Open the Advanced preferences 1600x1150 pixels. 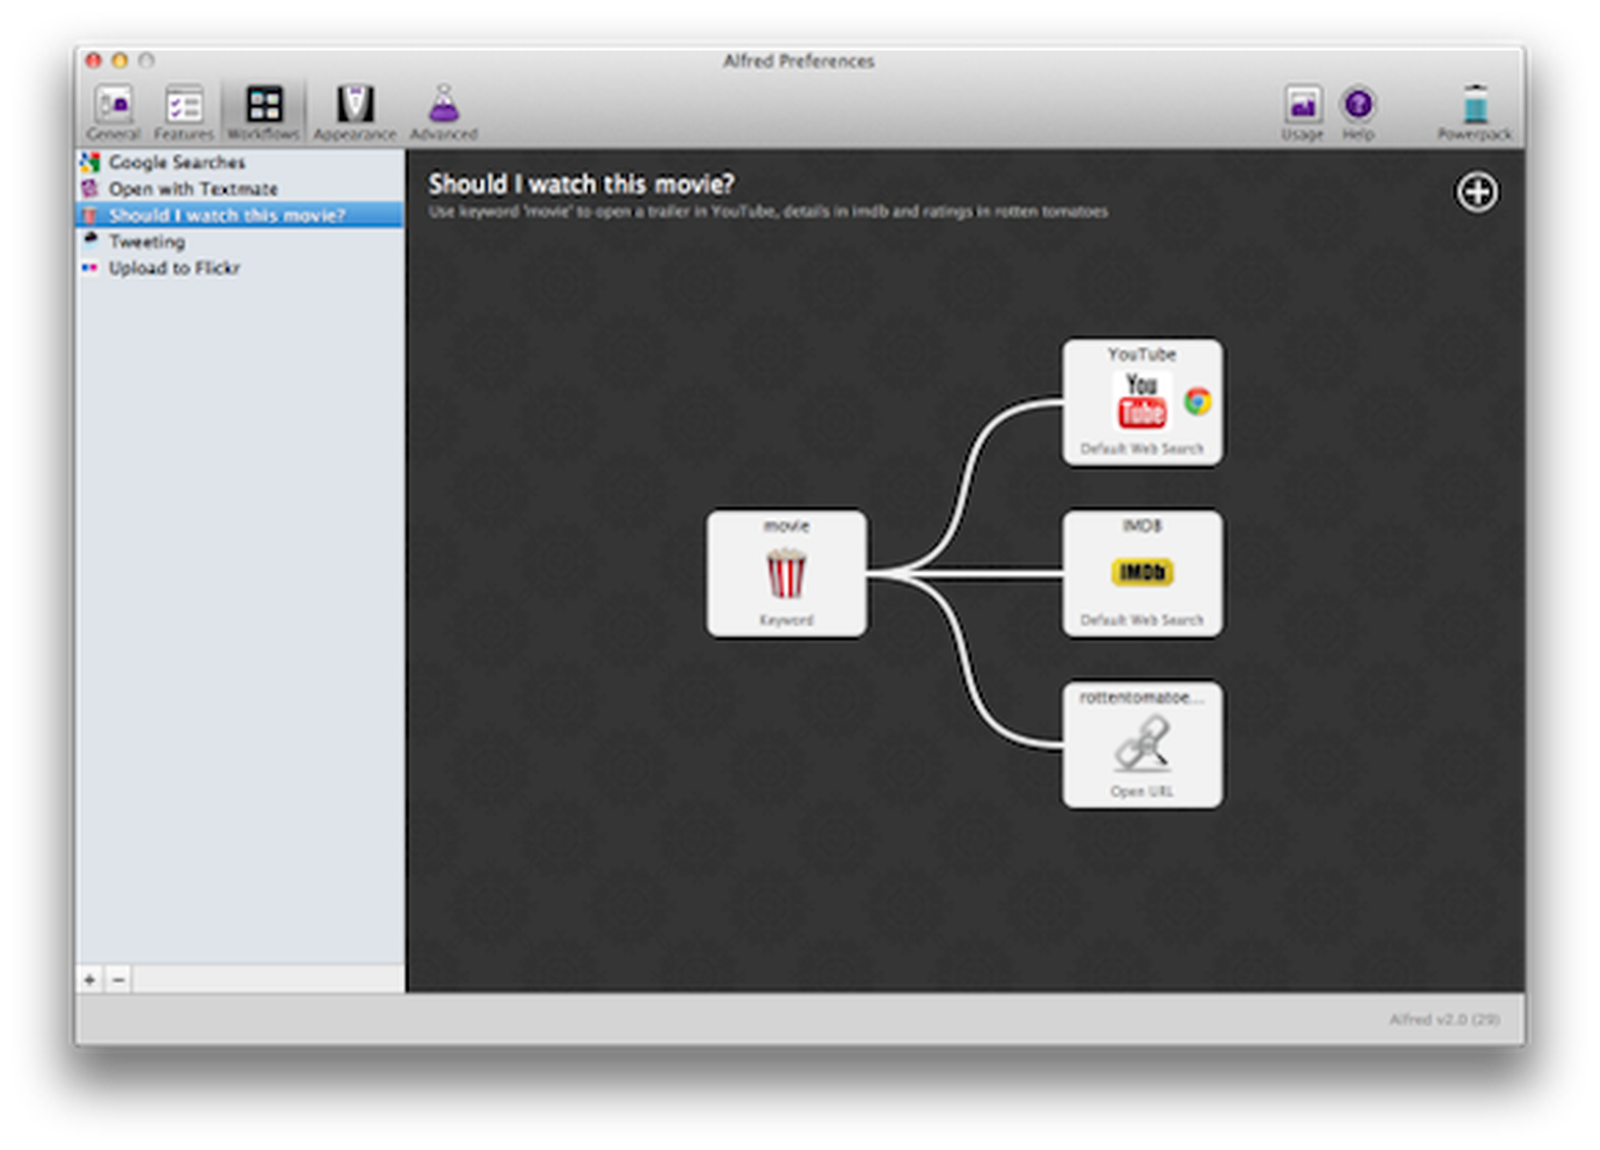point(443,108)
